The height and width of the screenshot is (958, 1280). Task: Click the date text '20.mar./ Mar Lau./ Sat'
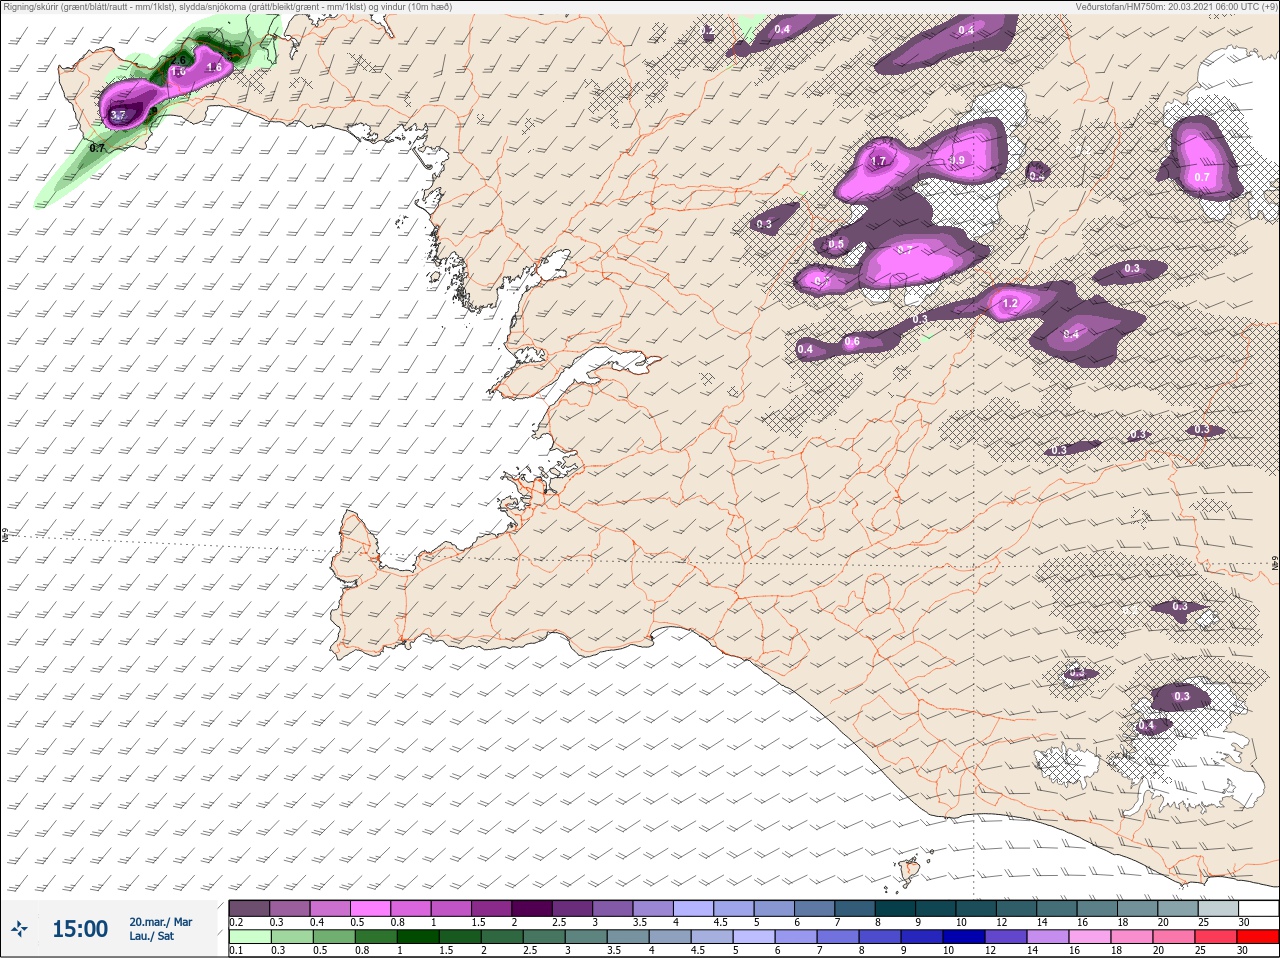[x=161, y=929]
